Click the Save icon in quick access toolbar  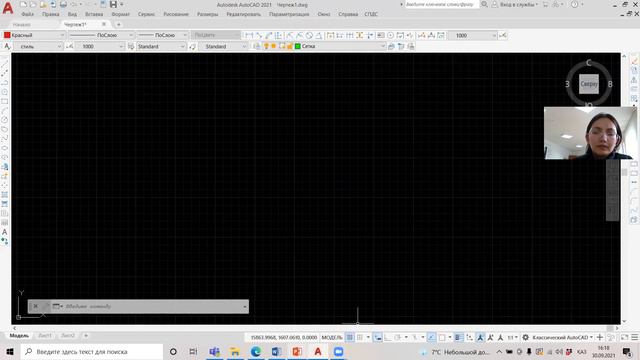click(113, 4)
